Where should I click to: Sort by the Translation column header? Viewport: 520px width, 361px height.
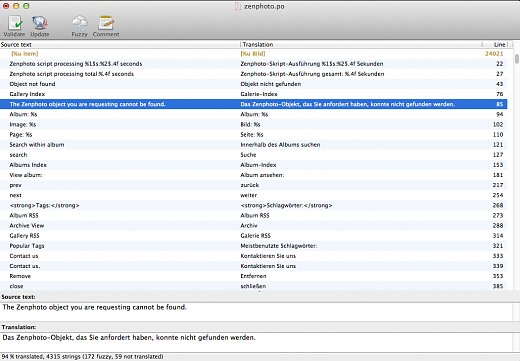tap(361, 44)
